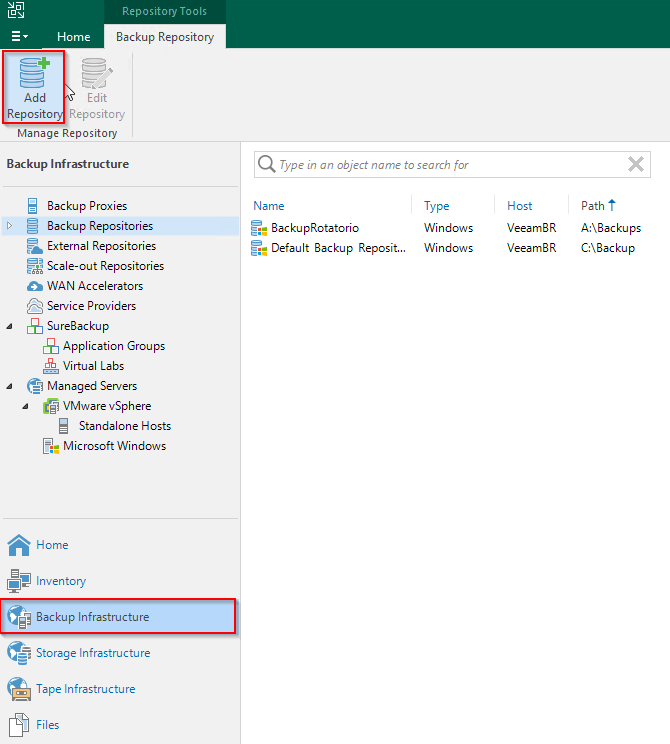Click the Tape Infrastructure navigation icon
Viewport: 670px width, 744px height.
[x=19, y=689]
